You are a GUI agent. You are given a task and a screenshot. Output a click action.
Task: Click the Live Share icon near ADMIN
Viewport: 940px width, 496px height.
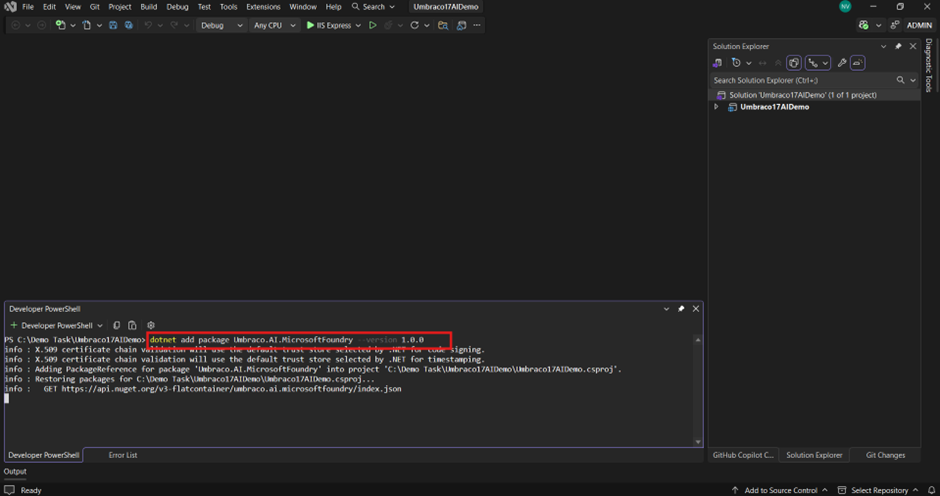coord(894,25)
